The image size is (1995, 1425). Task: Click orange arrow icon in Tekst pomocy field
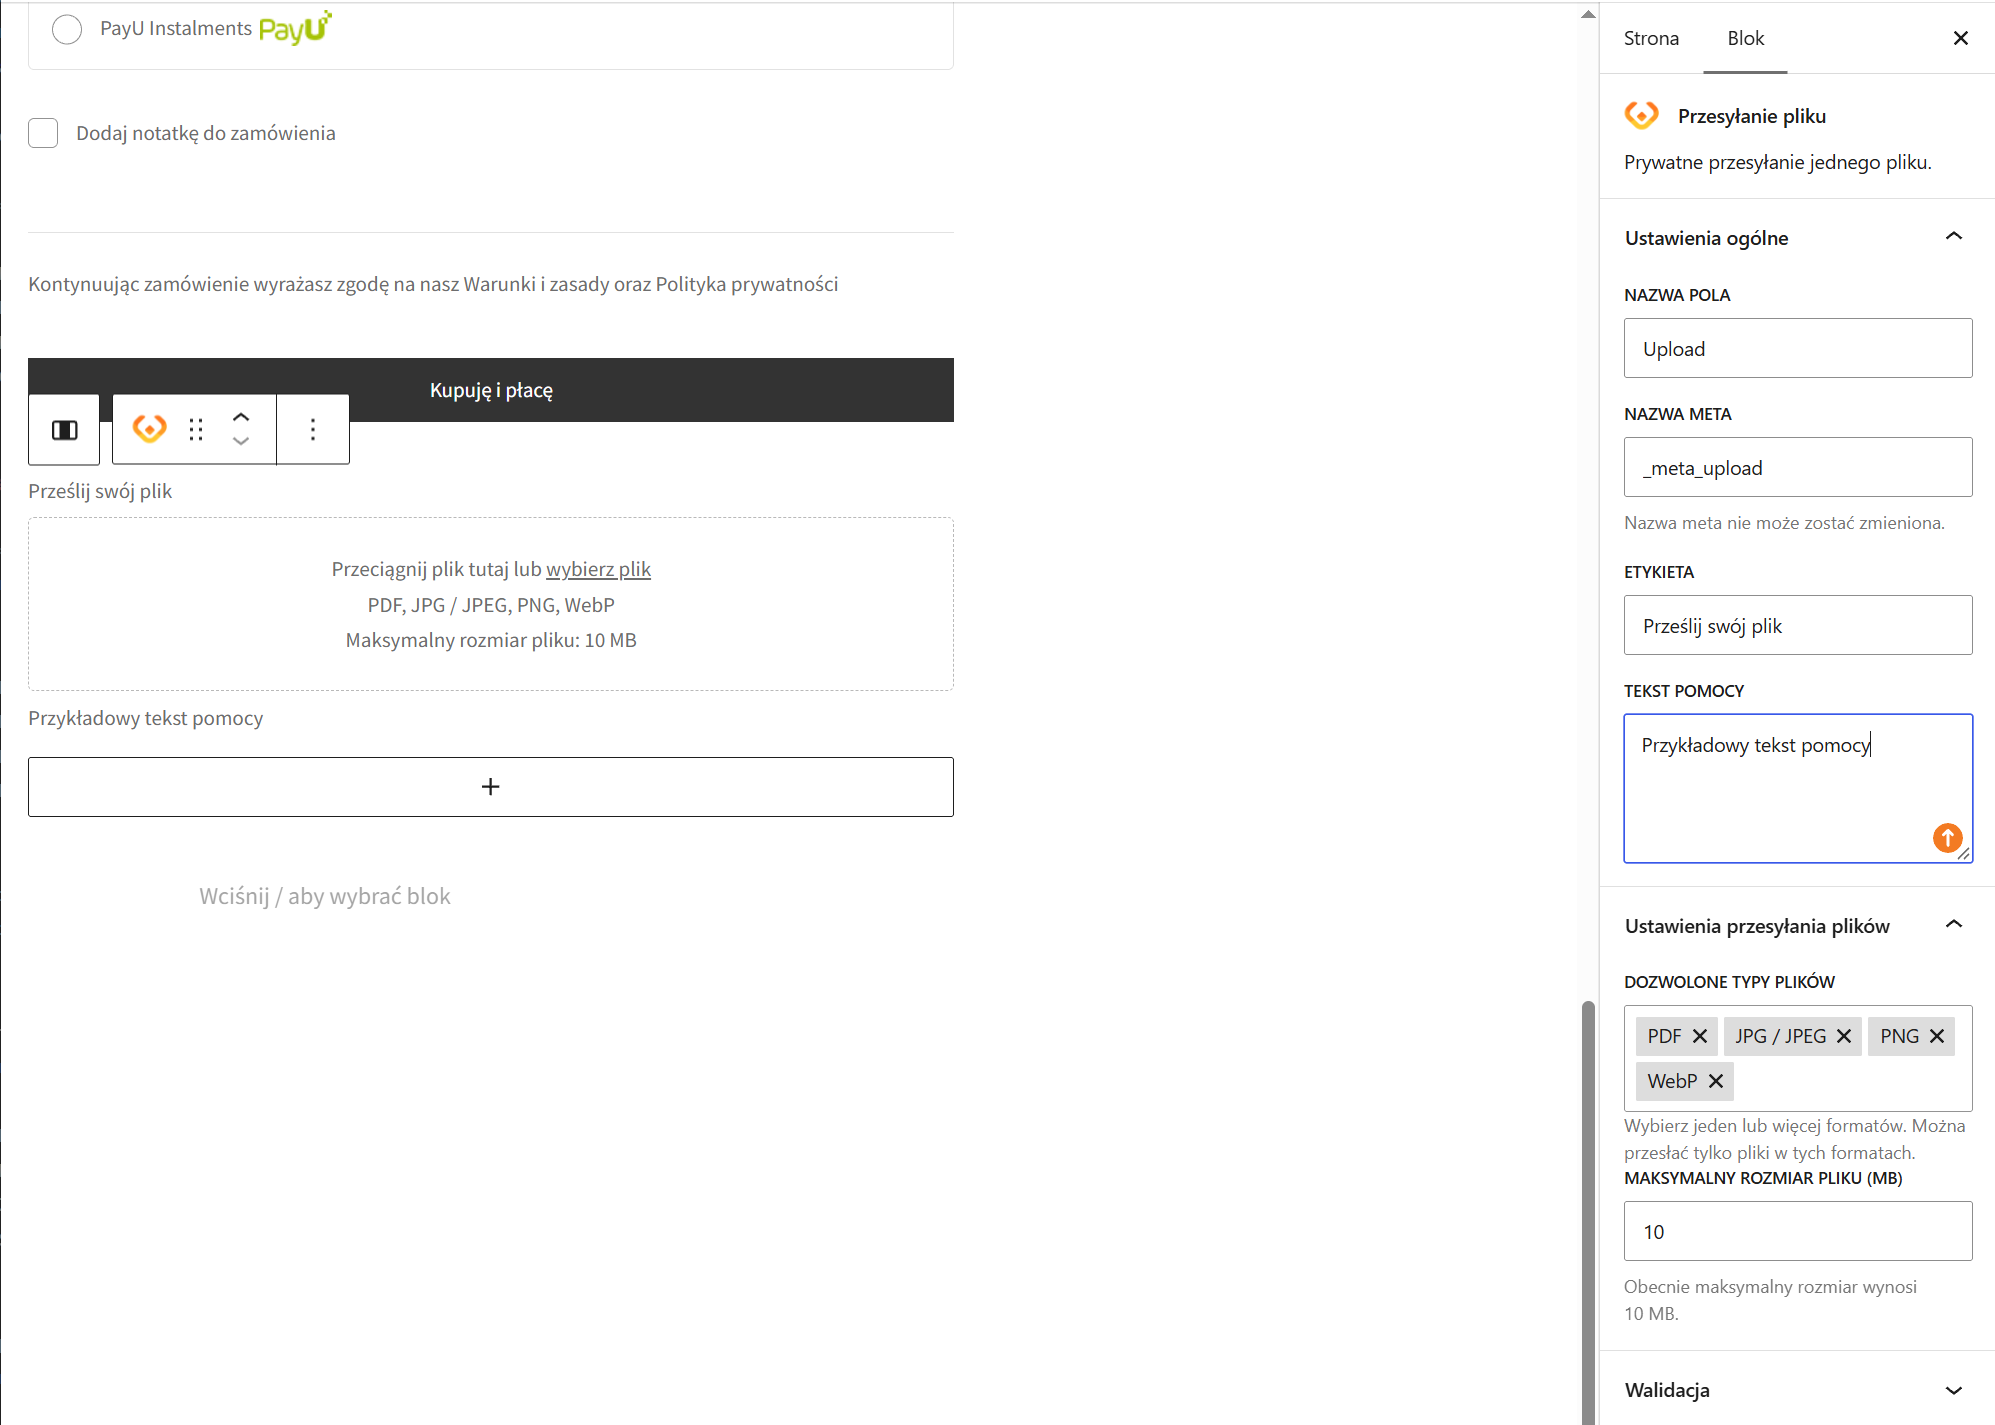click(x=1947, y=837)
